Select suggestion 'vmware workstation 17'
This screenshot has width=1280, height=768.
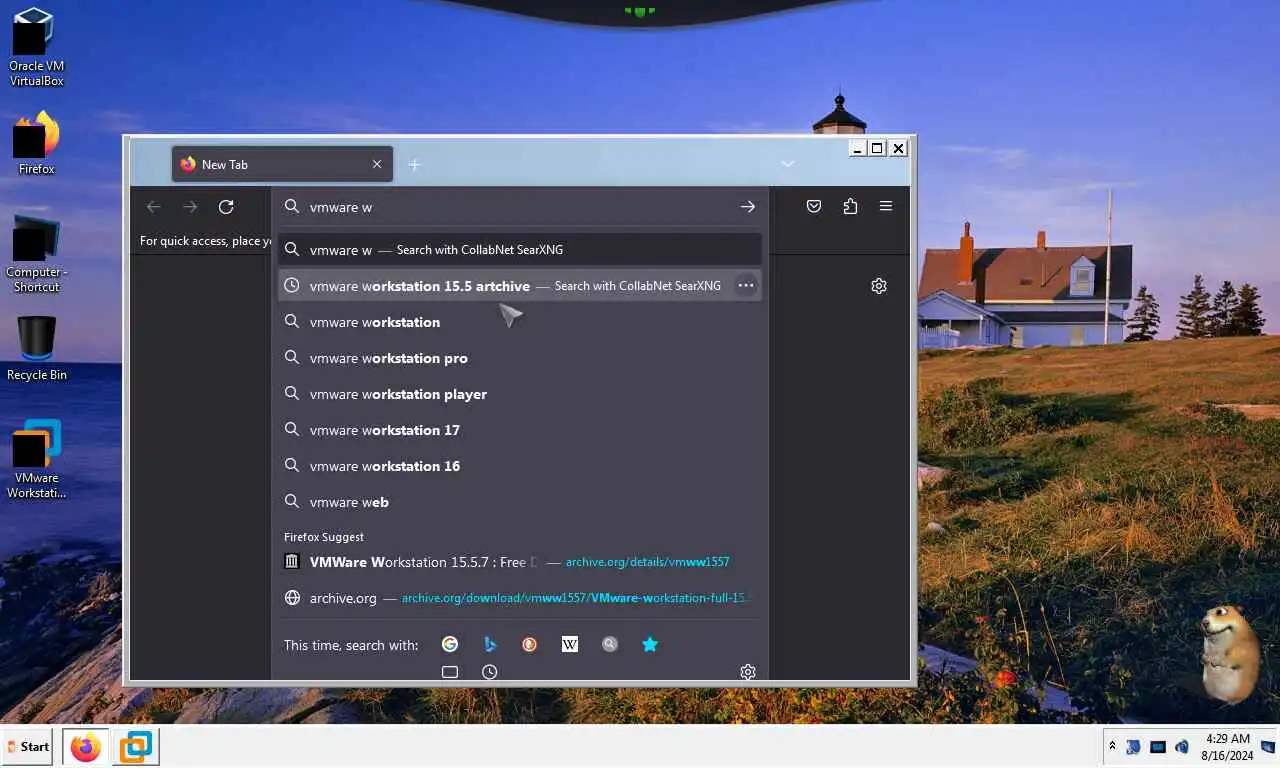point(520,430)
